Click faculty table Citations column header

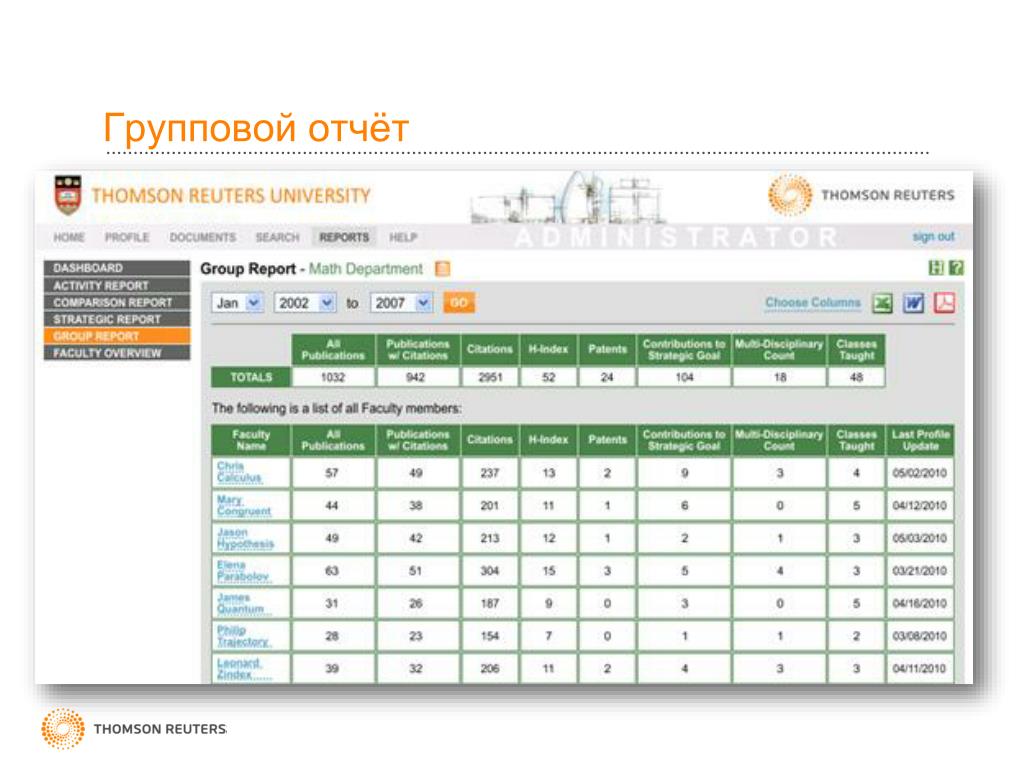pyautogui.click(x=490, y=440)
